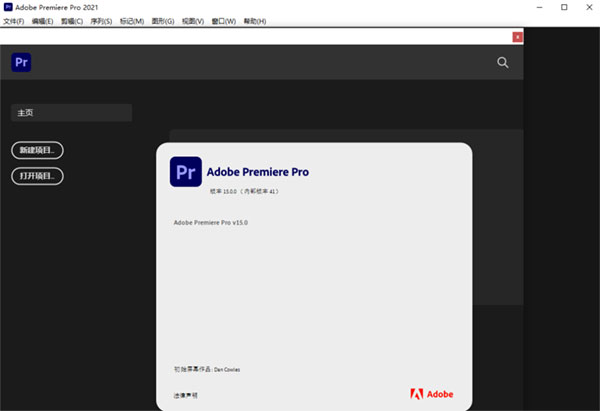This screenshot has width=600, height=411.
Task: Select the 主页 tab in sidebar
Action: point(72,113)
